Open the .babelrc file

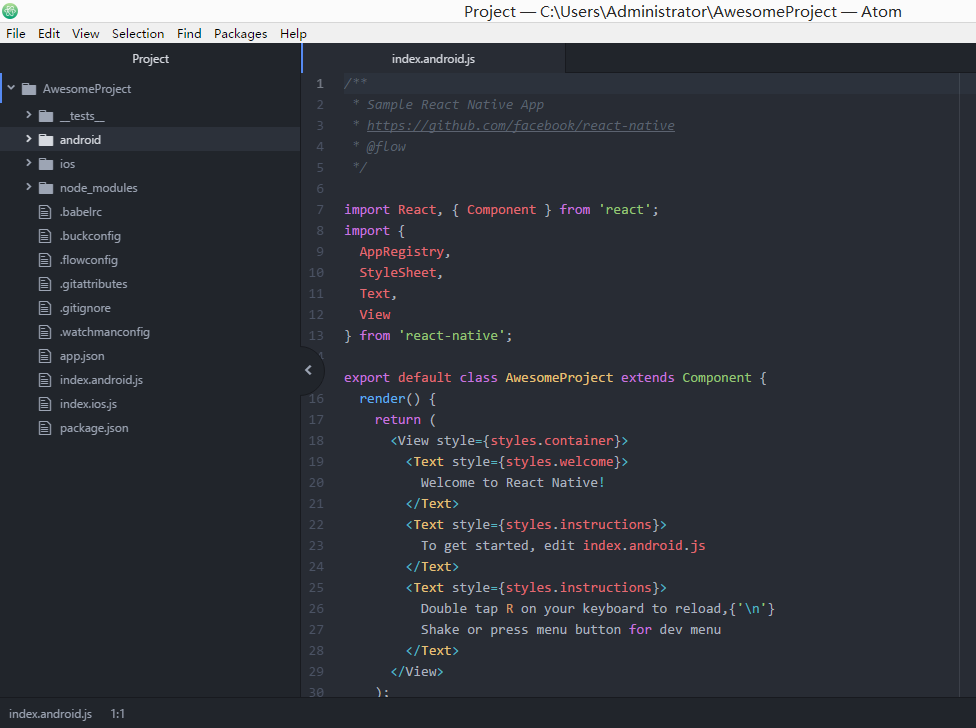pyautogui.click(x=81, y=212)
